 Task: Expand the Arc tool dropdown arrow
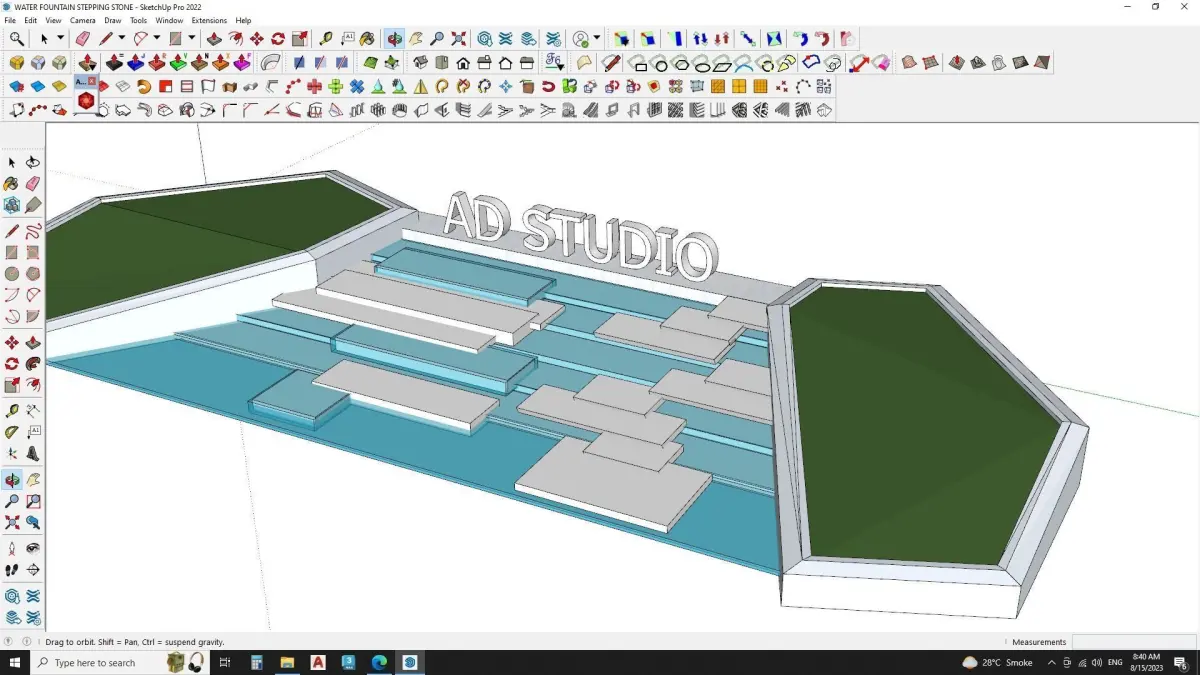click(157, 38)
